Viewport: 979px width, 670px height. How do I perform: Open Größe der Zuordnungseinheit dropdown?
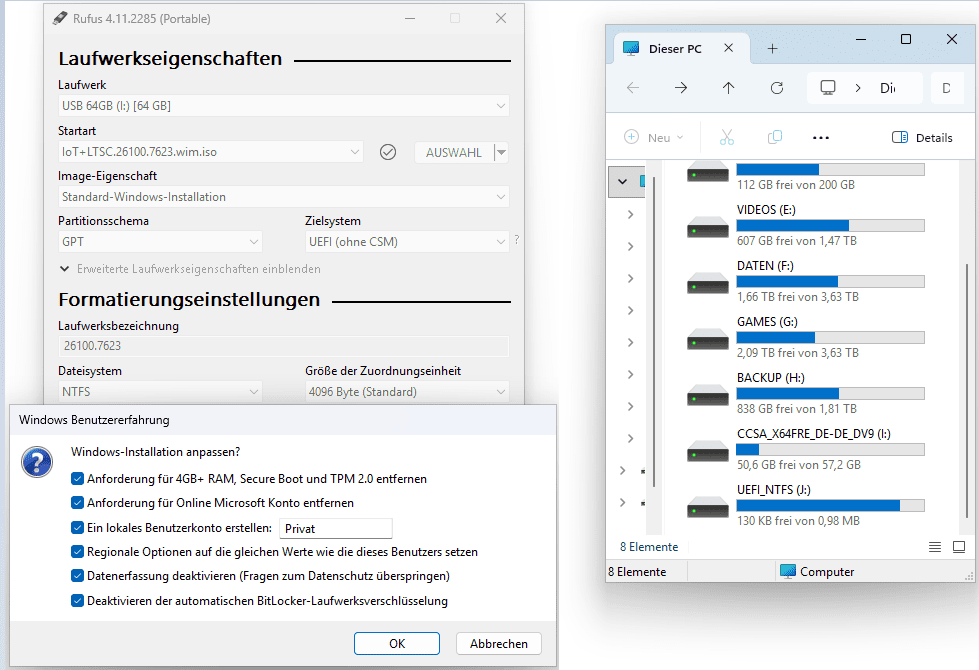coord(407,392)
